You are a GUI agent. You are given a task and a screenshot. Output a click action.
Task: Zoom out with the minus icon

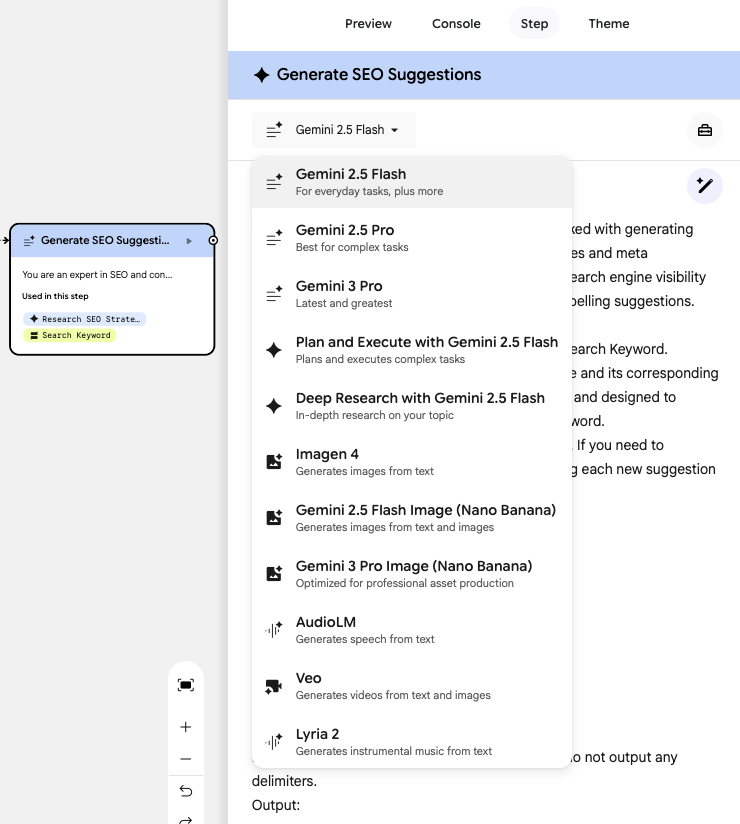click(185, 759)
